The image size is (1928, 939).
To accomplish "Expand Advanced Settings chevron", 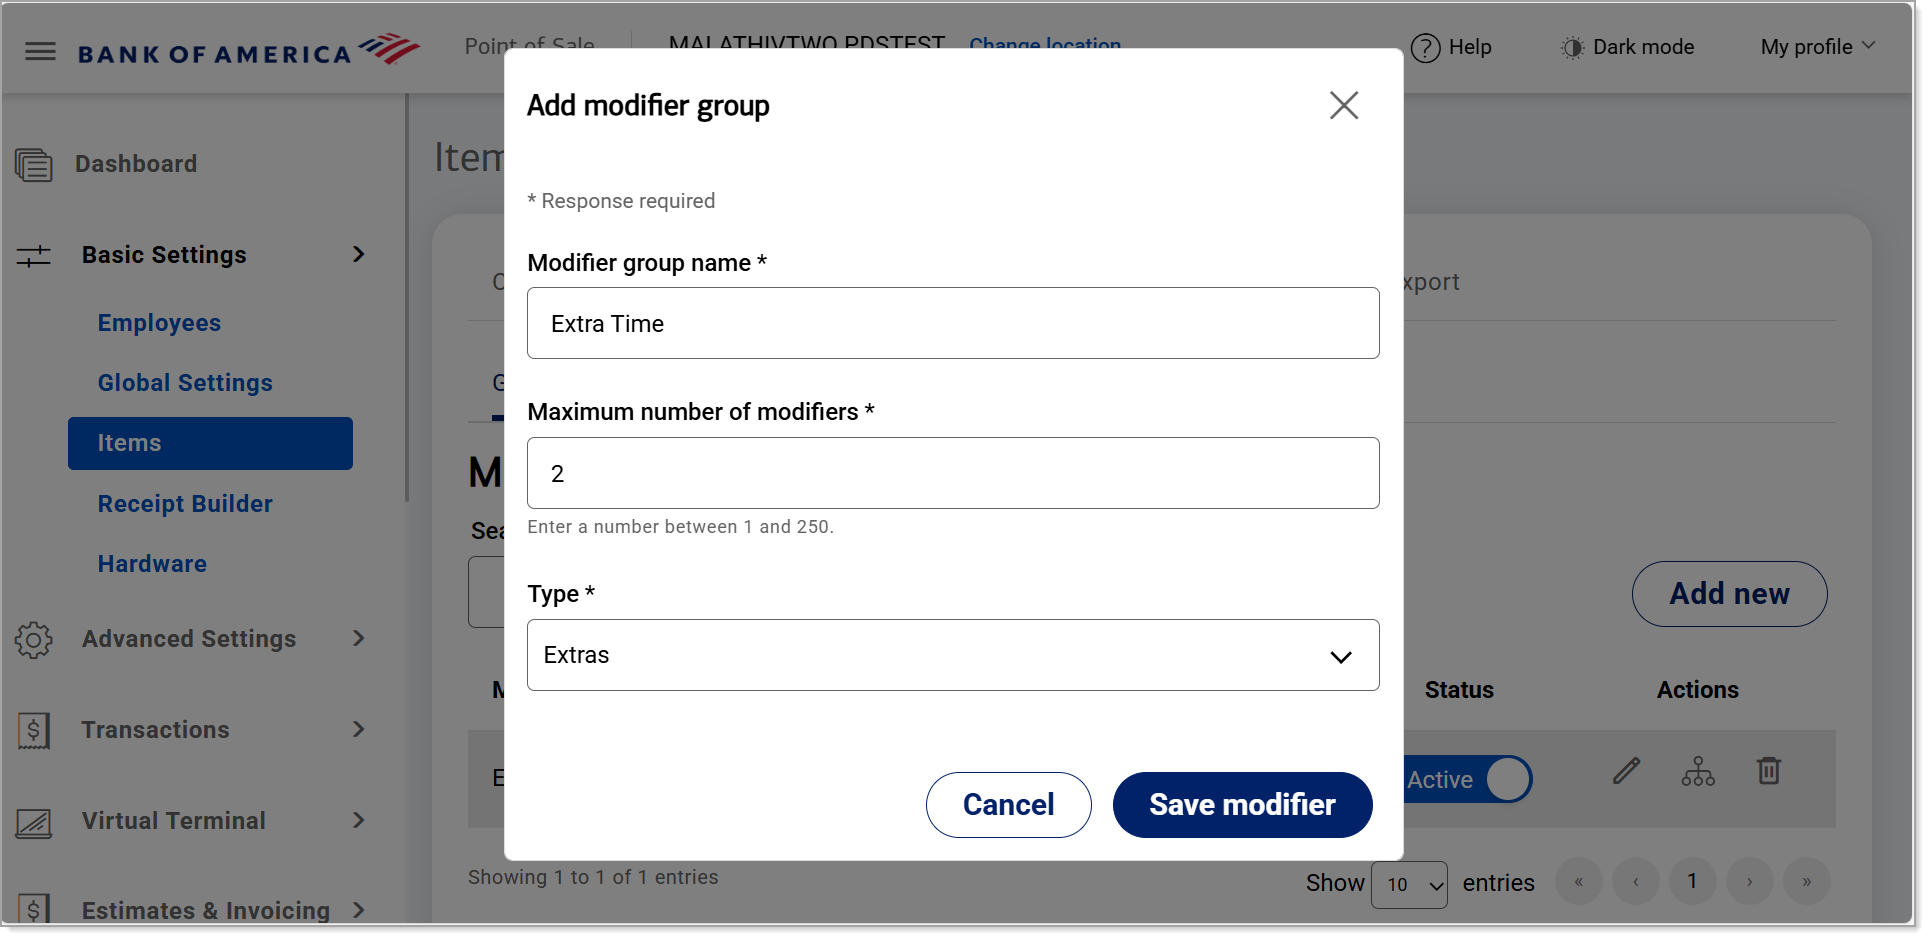I will pyautogui.click(x=358, y=639).
